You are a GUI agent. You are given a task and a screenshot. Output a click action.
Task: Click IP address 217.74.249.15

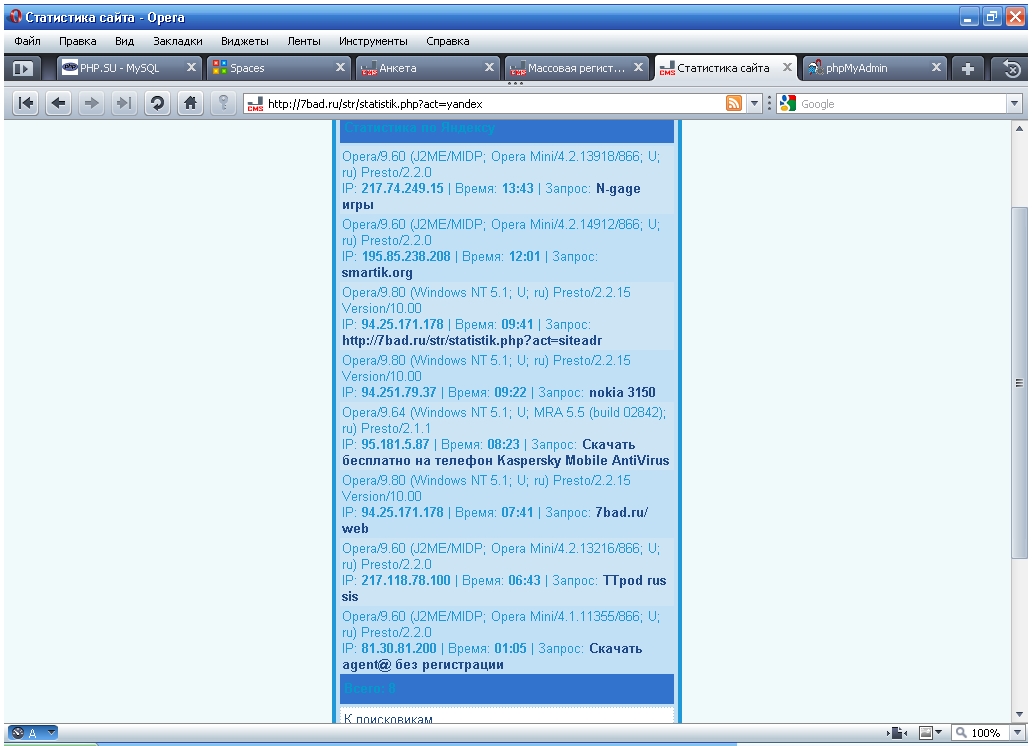(402, 188)
